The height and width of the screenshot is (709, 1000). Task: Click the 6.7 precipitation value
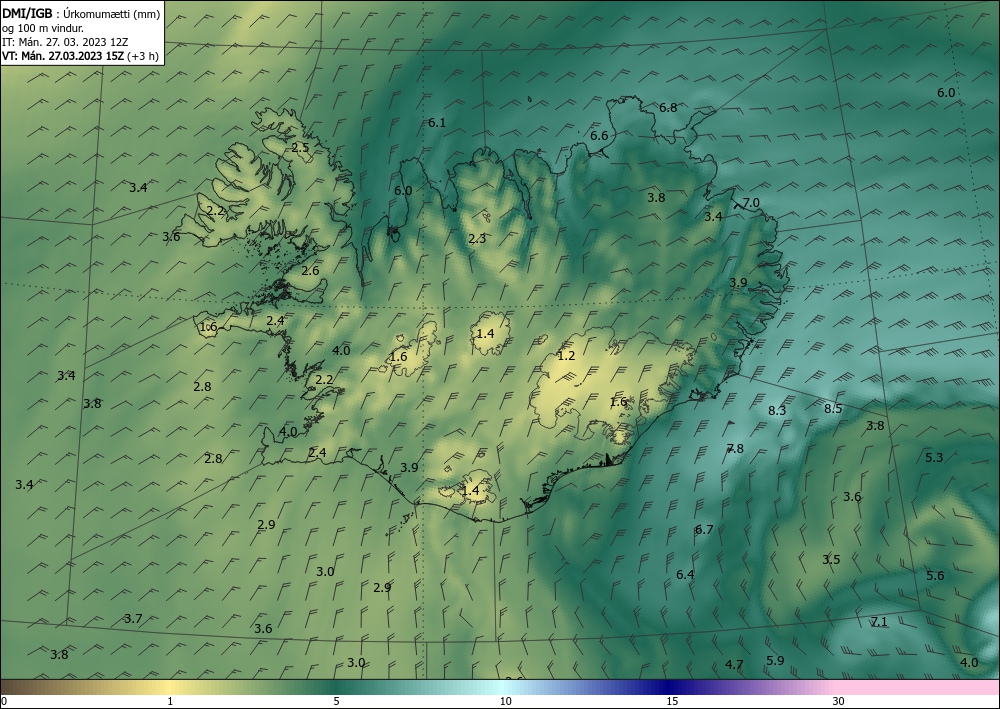(x=704, y=529)
